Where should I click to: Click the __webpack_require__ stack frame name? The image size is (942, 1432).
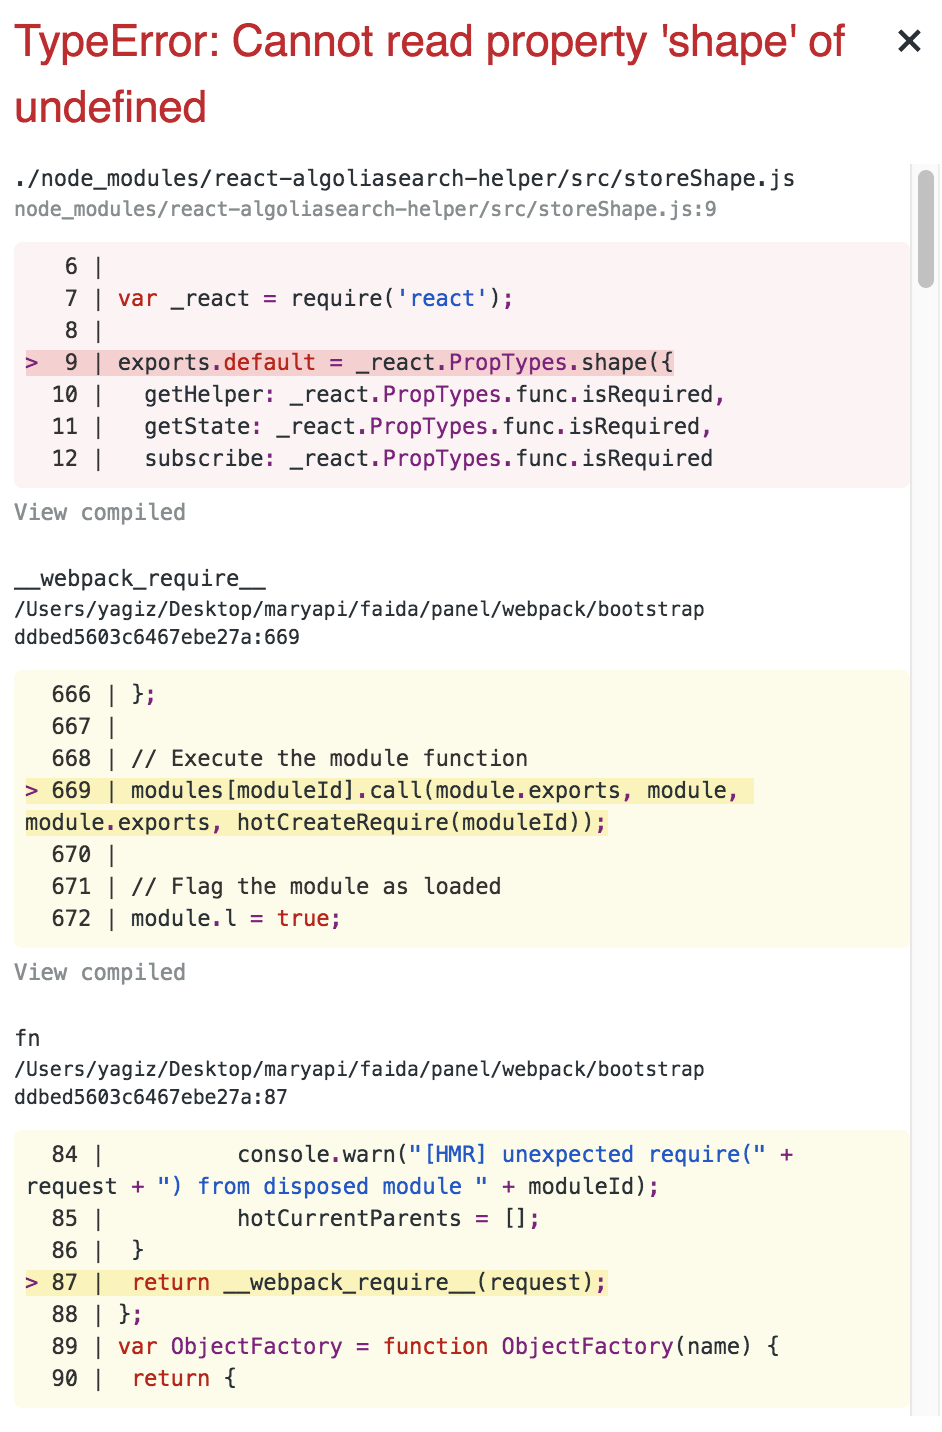coord(140,578)
